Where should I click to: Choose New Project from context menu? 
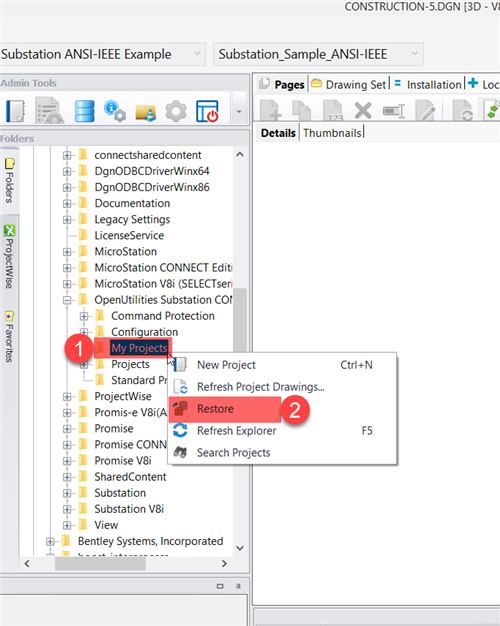282,365
